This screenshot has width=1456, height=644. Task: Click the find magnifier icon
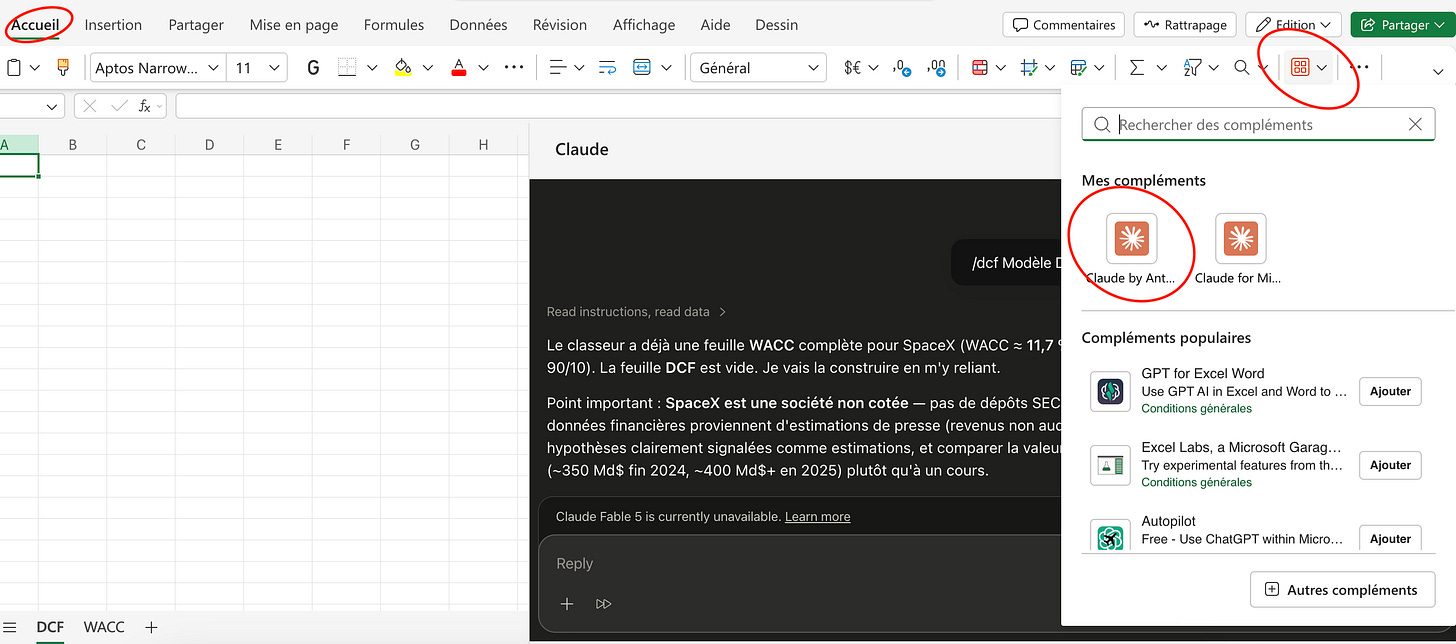click(1241, 68)
